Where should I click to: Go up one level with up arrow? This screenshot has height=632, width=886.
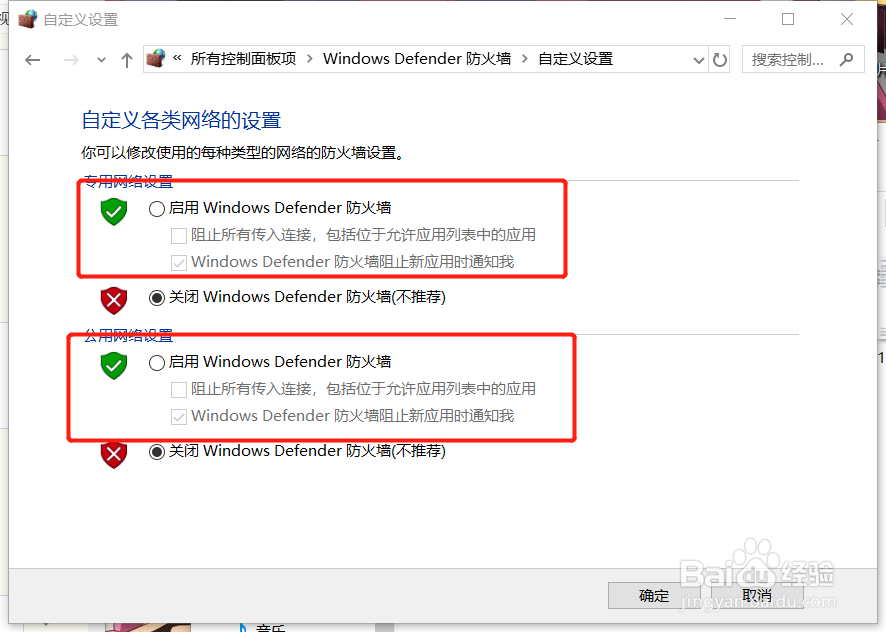point(127,60)
